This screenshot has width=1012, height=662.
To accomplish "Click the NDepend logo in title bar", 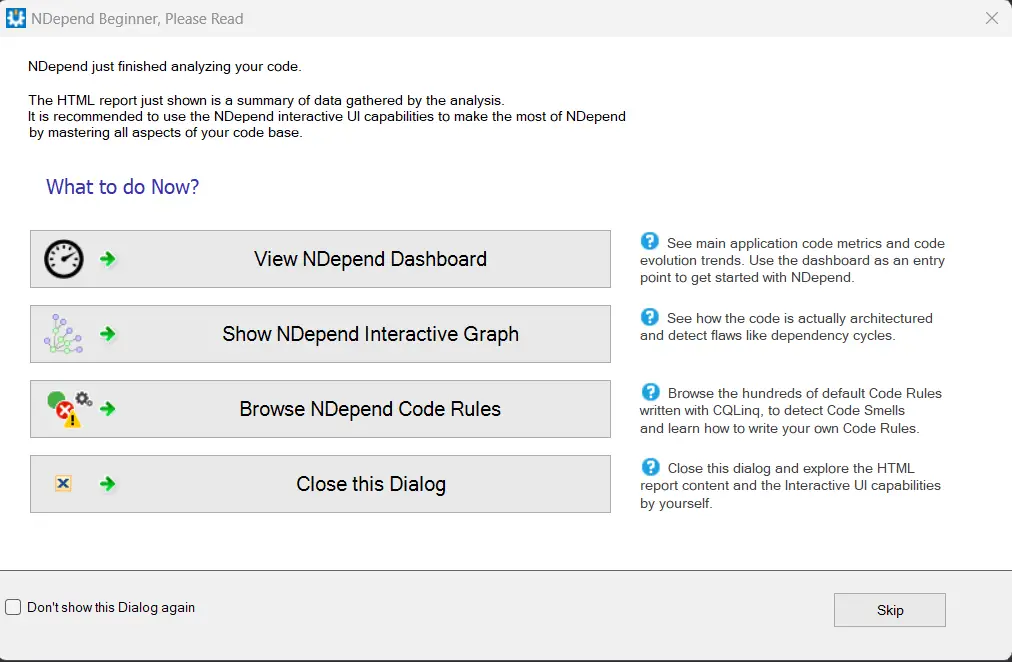I will click(x=15, y=18).
